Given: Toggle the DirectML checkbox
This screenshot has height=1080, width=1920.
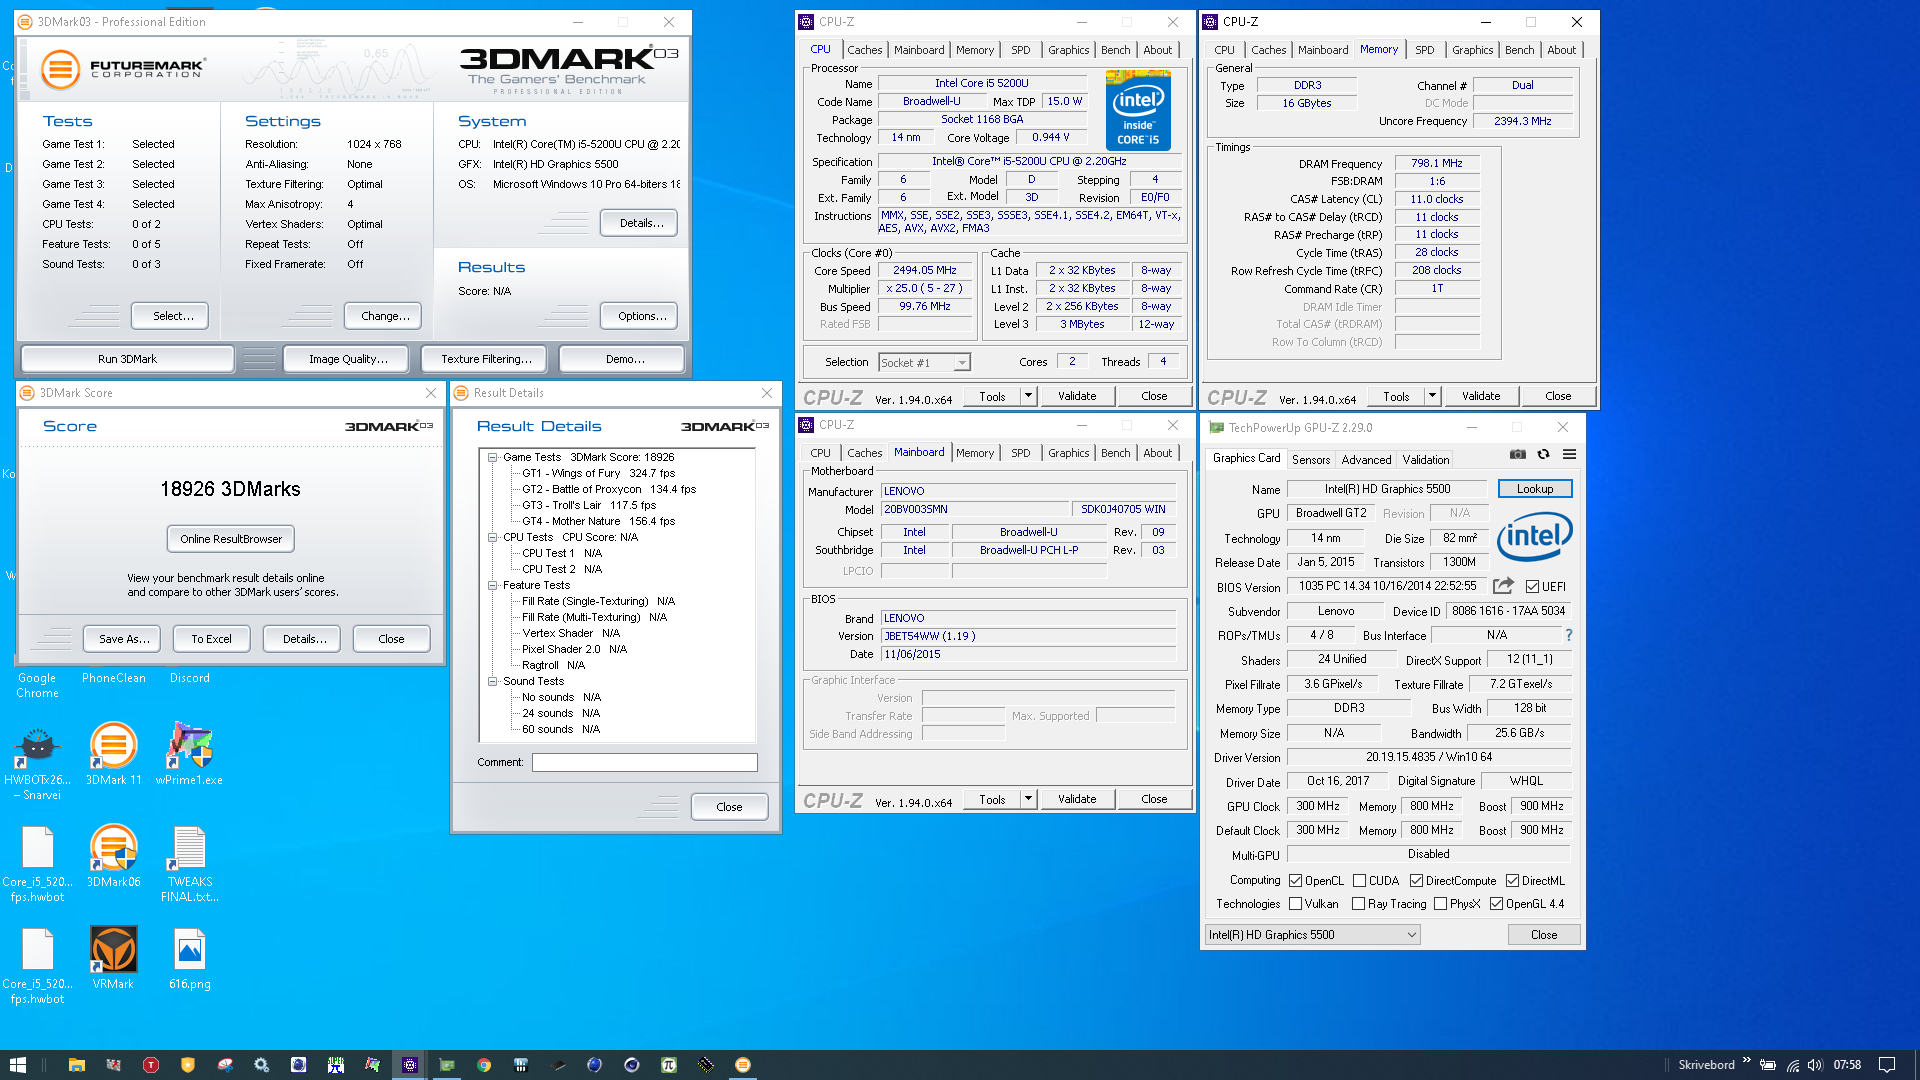Looking at the screenshot, I should point(1512,881).
